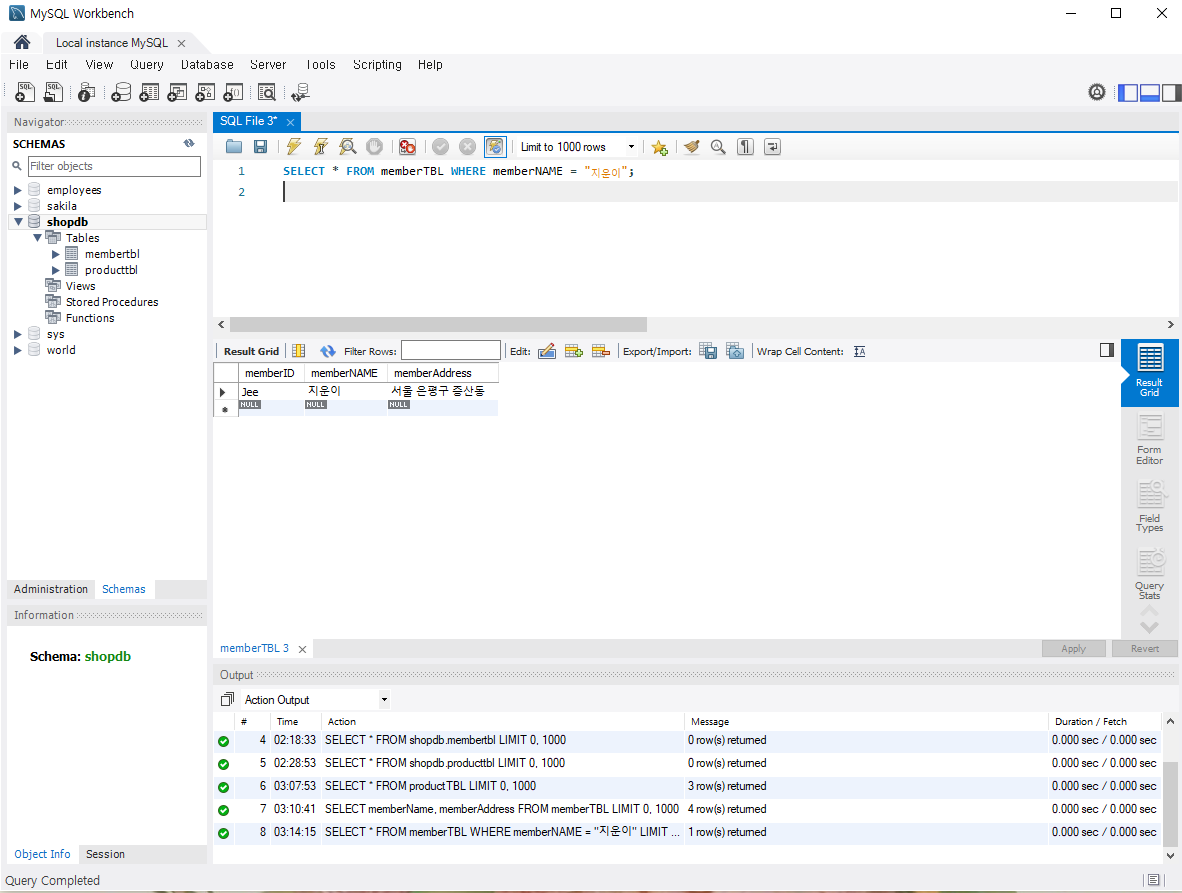1182x893 pixels.
Task: Click Create new stored procedure icon
Action: pos(205,92)
